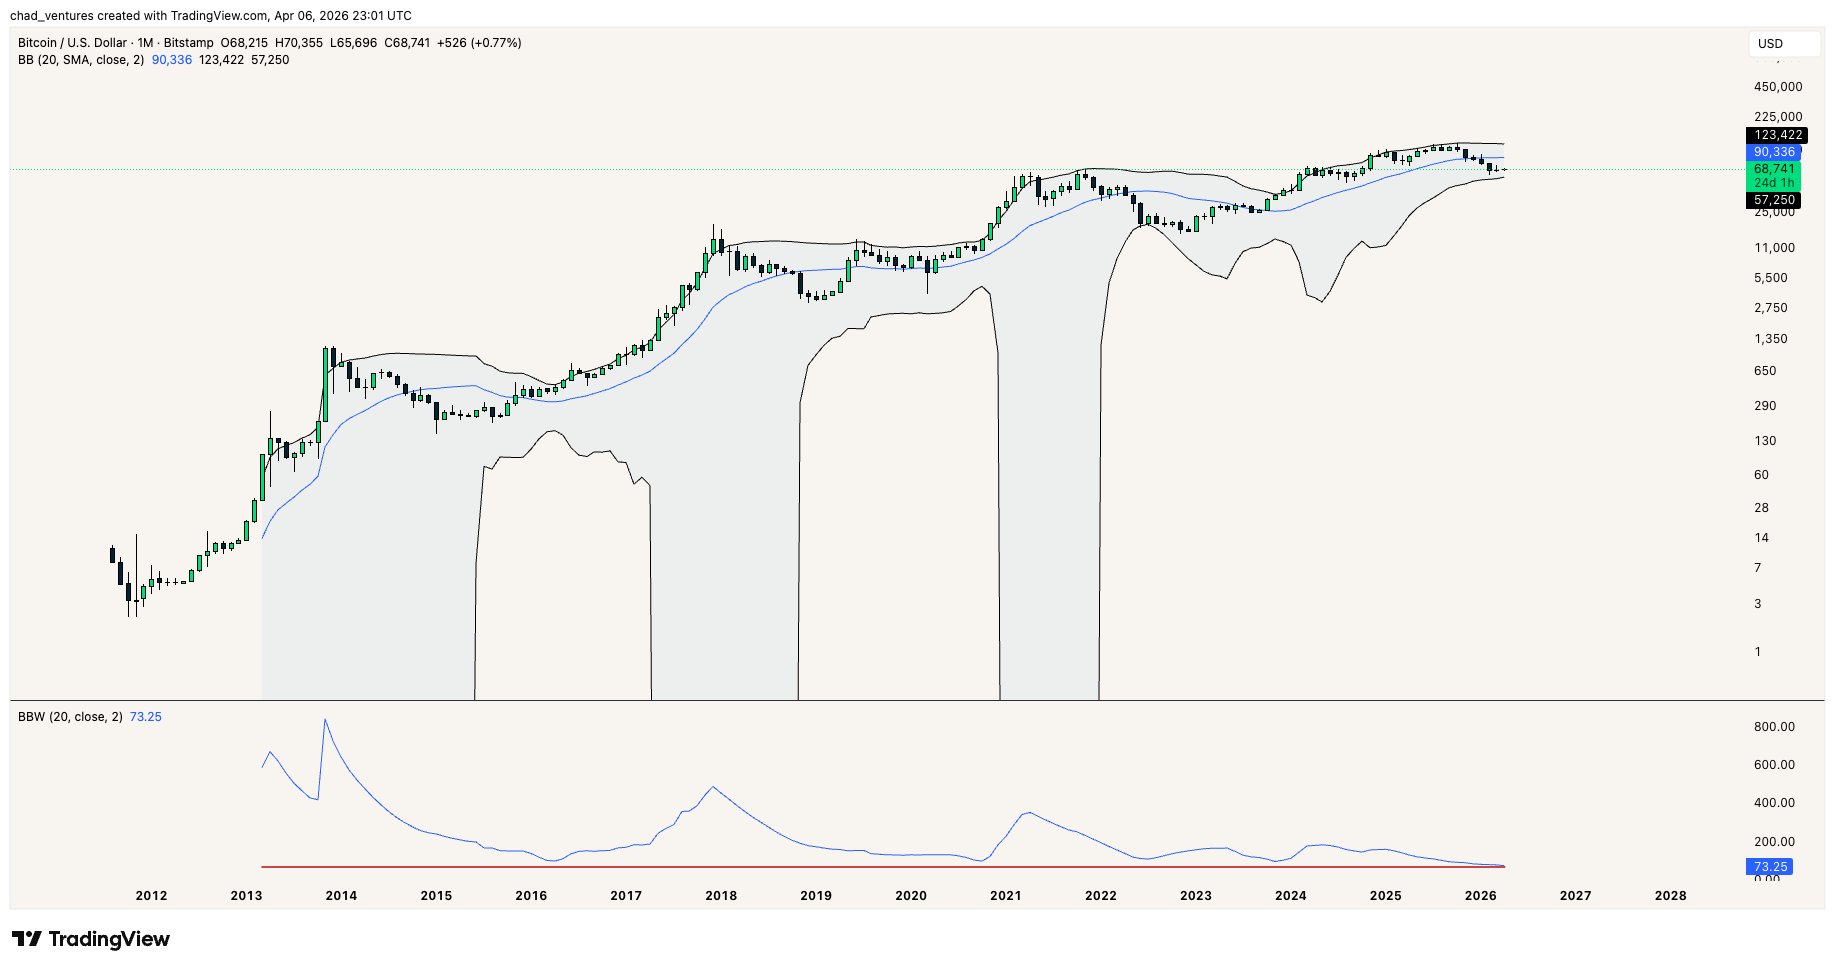Click the 2018 label on the time axis
Screen dimensions: 1835x969
pyautogui.click(x=721, y=896)
